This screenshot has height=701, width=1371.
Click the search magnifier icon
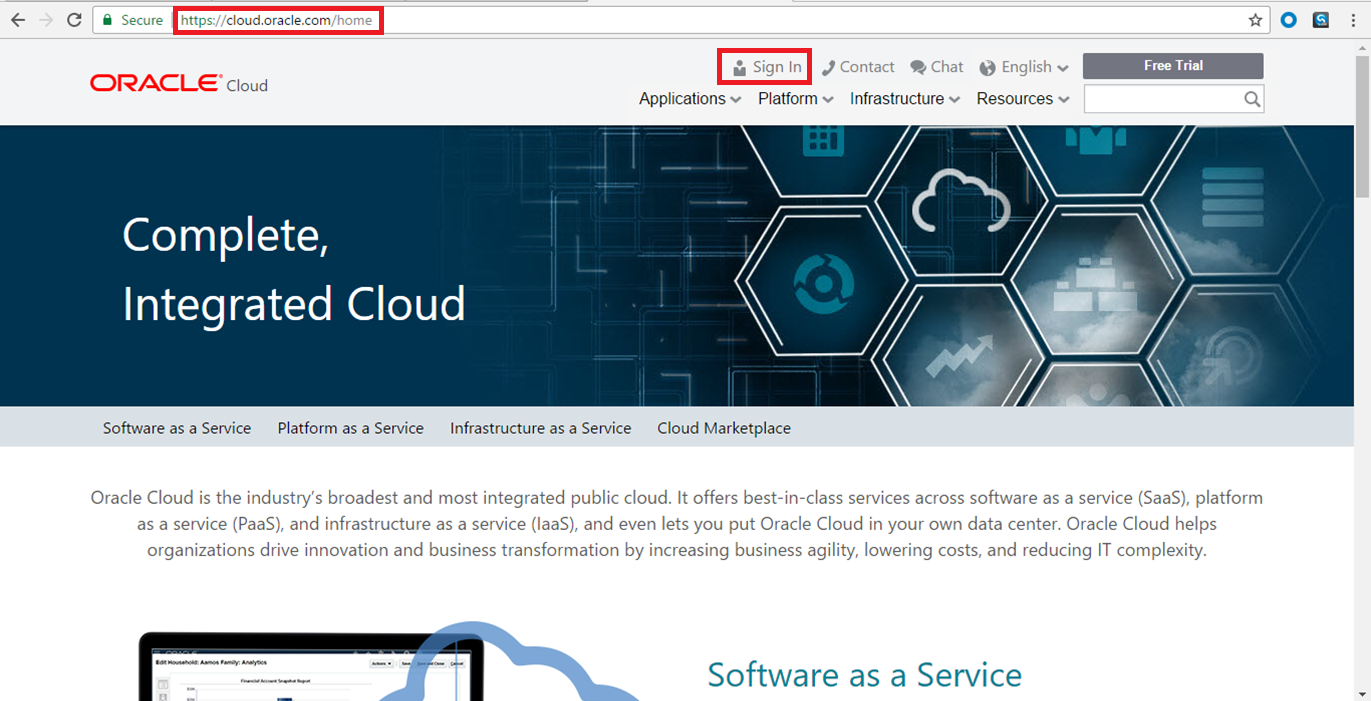(1252, 99)
